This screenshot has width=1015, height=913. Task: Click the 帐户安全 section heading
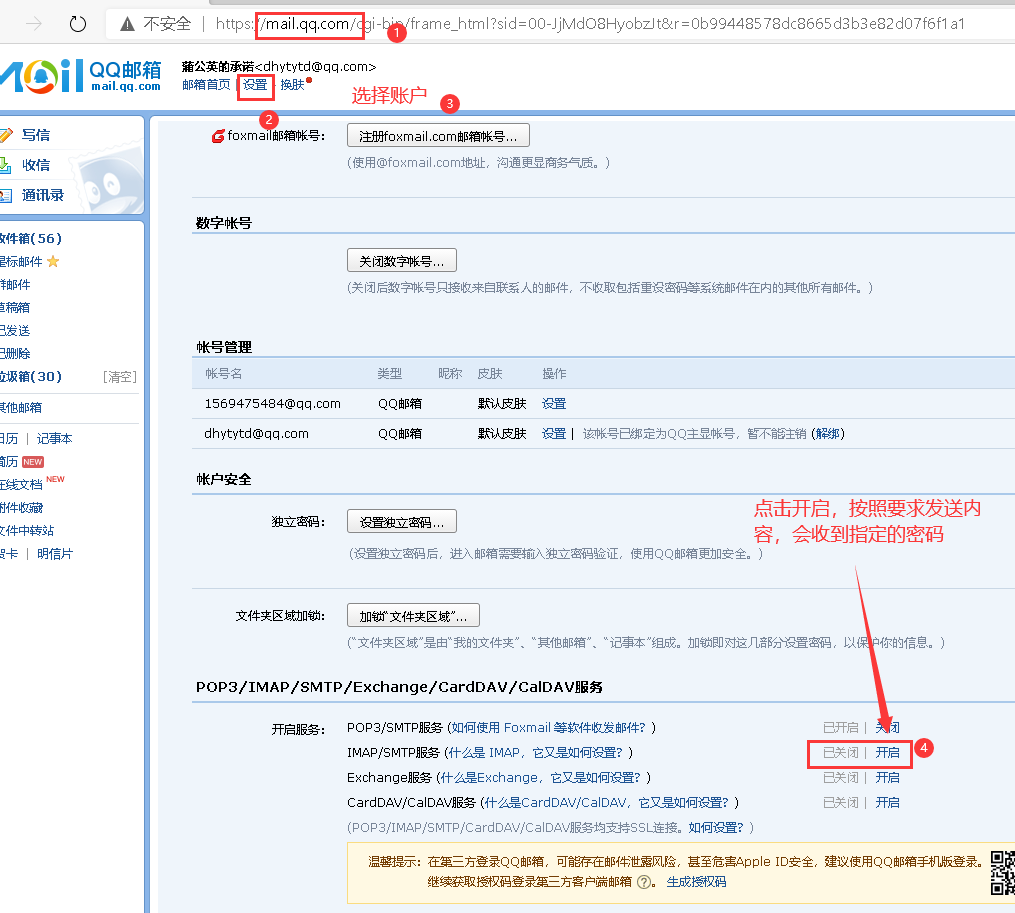pyautogui.click(x=224, y=479)
